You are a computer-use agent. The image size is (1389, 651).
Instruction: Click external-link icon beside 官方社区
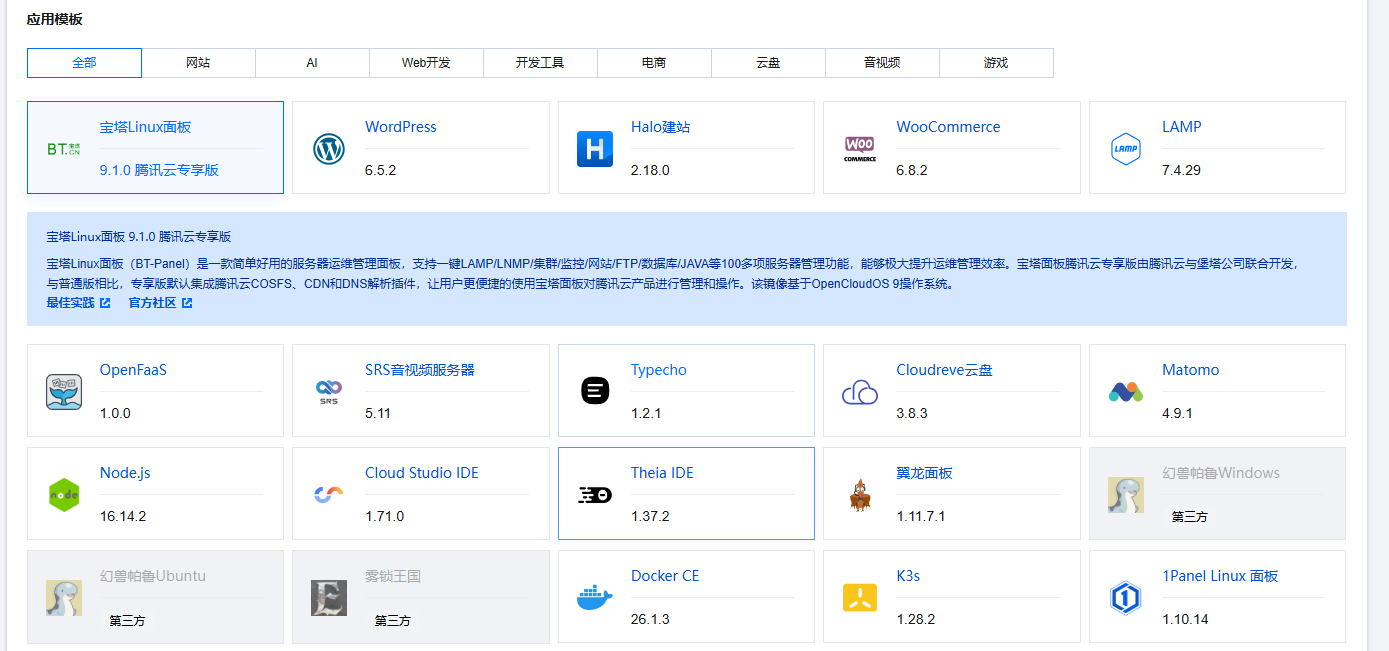(x=187, y=303)
